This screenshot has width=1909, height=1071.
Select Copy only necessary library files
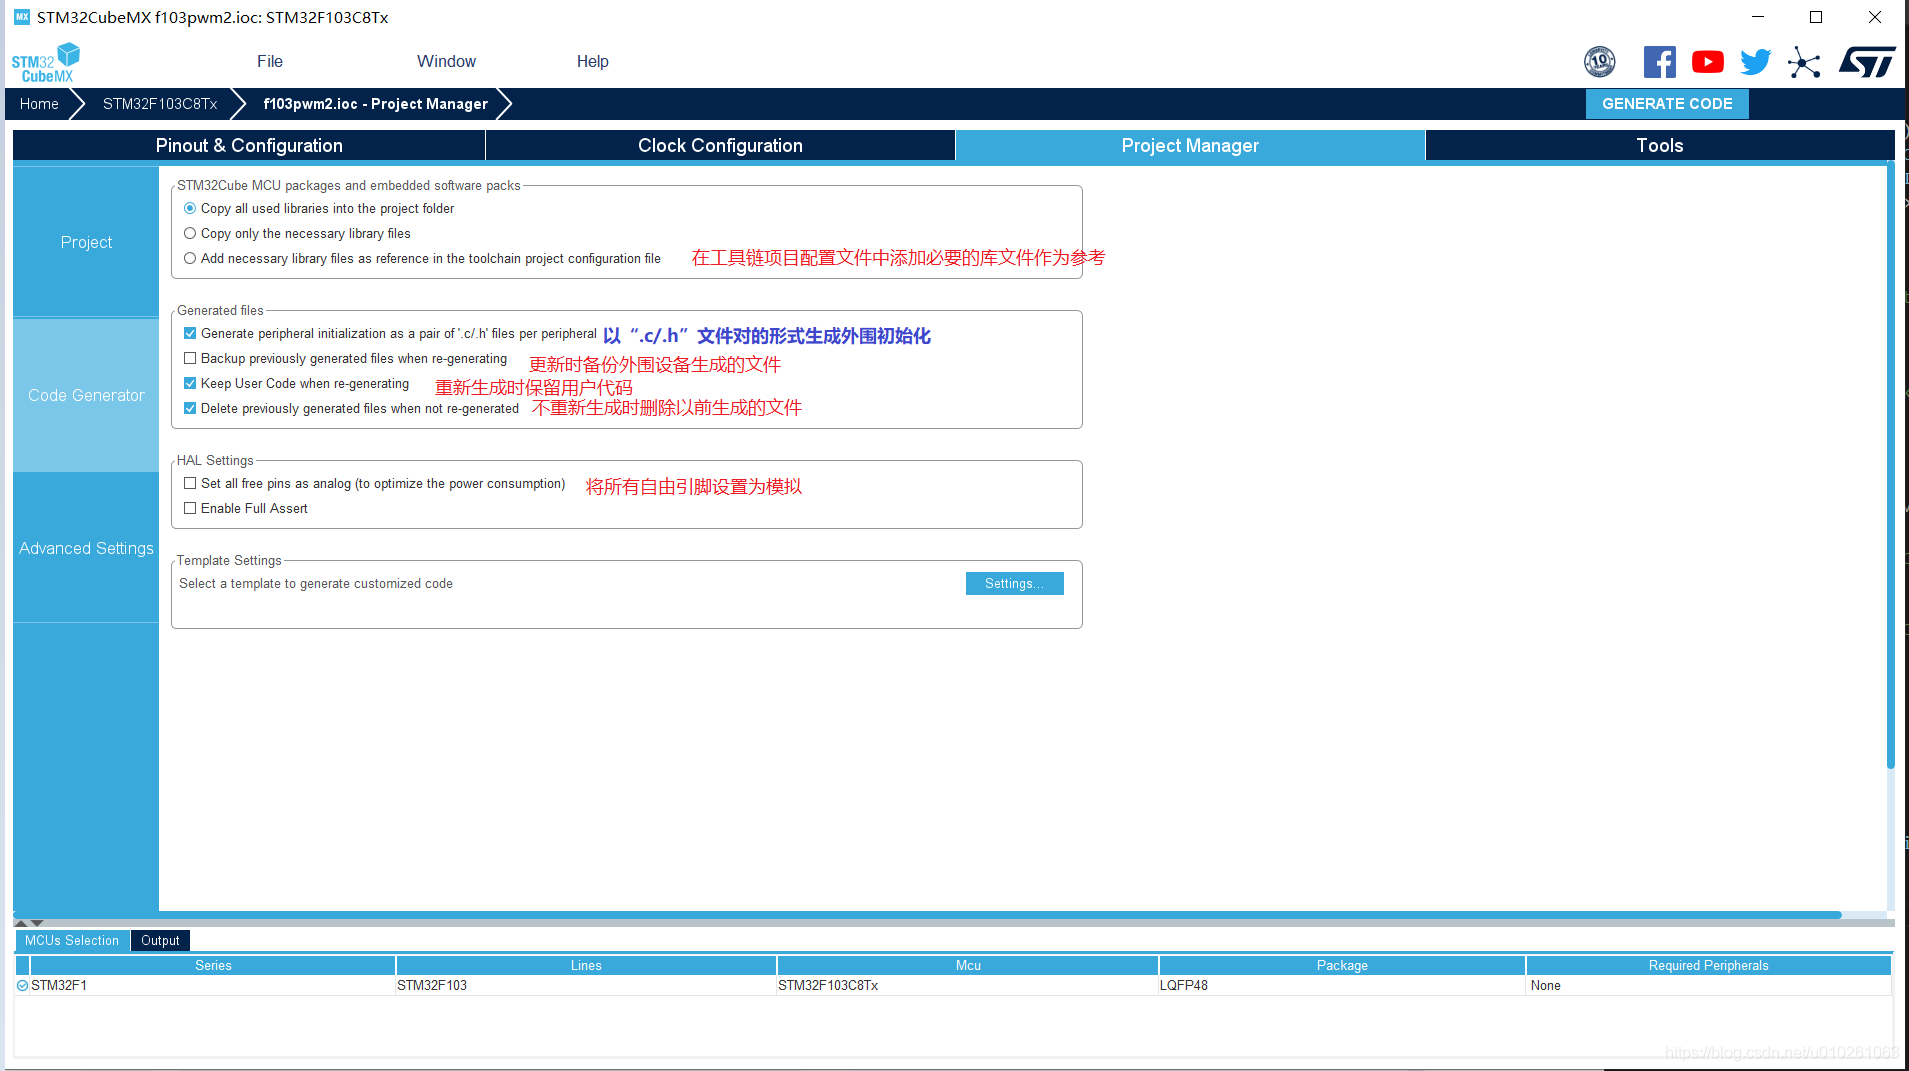(190, 233)
